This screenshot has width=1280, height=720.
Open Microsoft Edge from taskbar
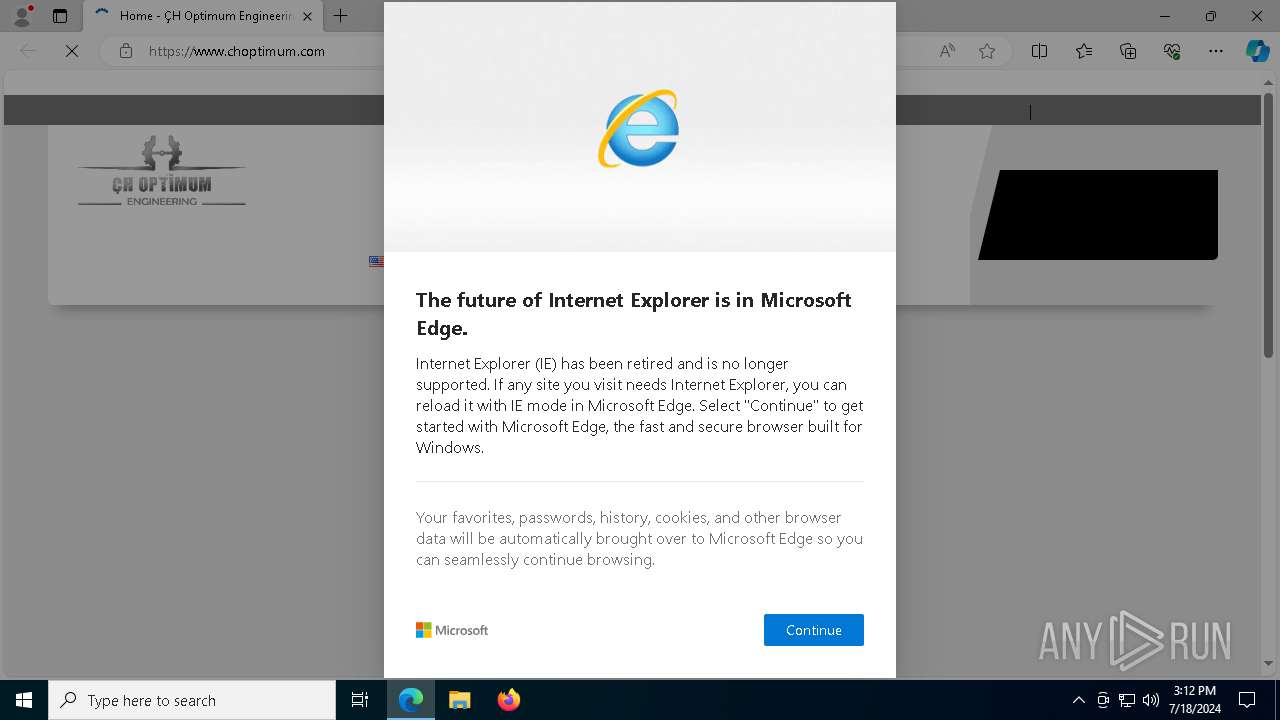coord(411,700)
